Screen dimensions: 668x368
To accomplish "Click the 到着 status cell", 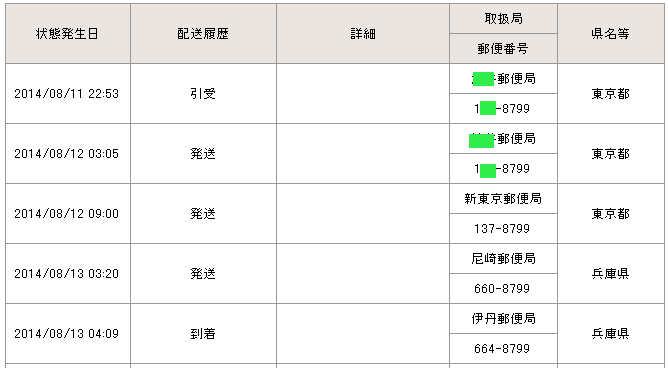I will click(203, 334).
